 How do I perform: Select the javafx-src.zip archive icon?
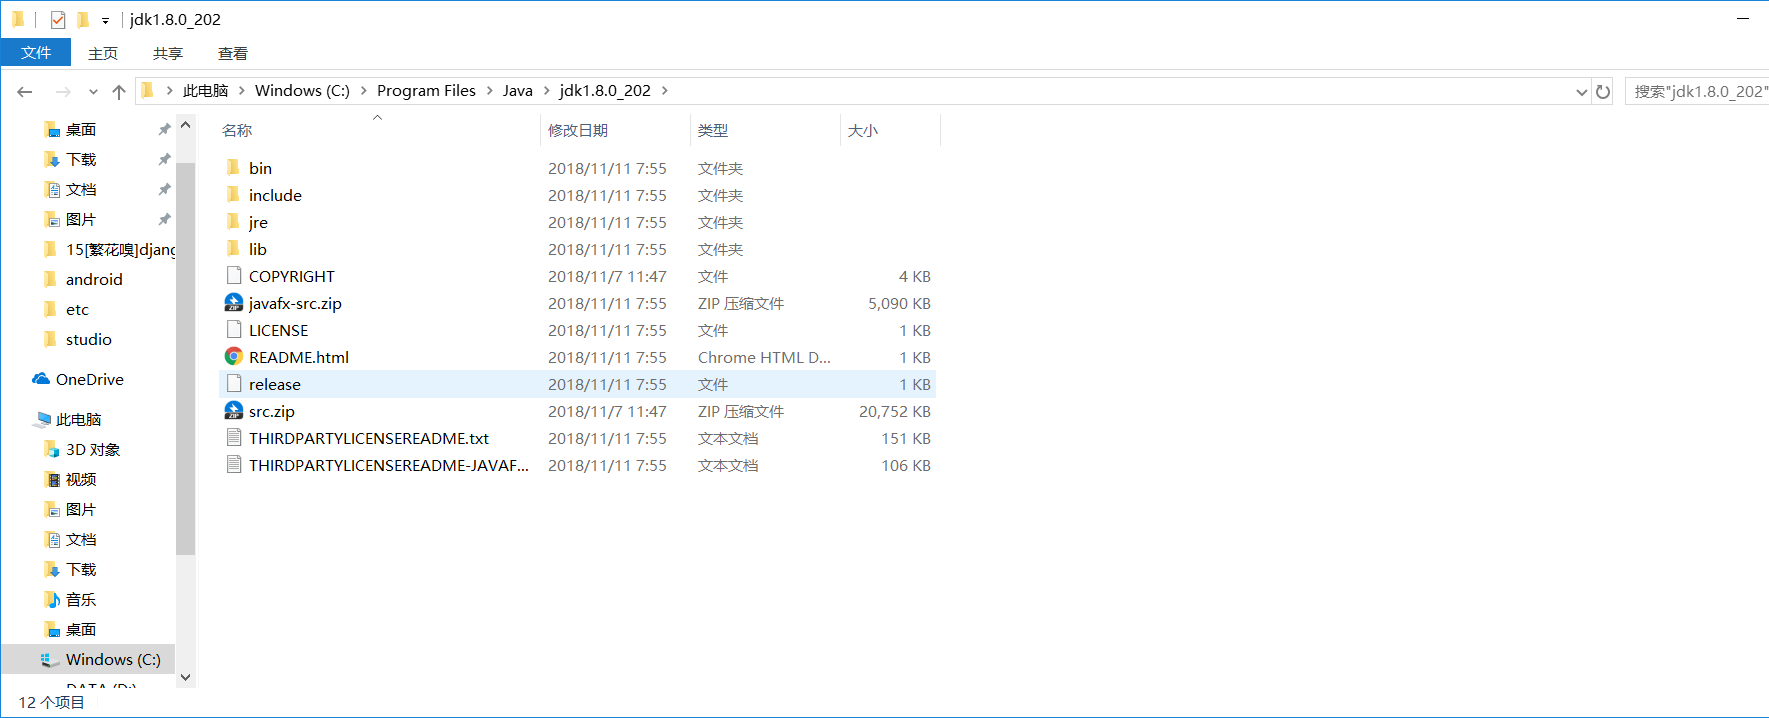(233, 302)
